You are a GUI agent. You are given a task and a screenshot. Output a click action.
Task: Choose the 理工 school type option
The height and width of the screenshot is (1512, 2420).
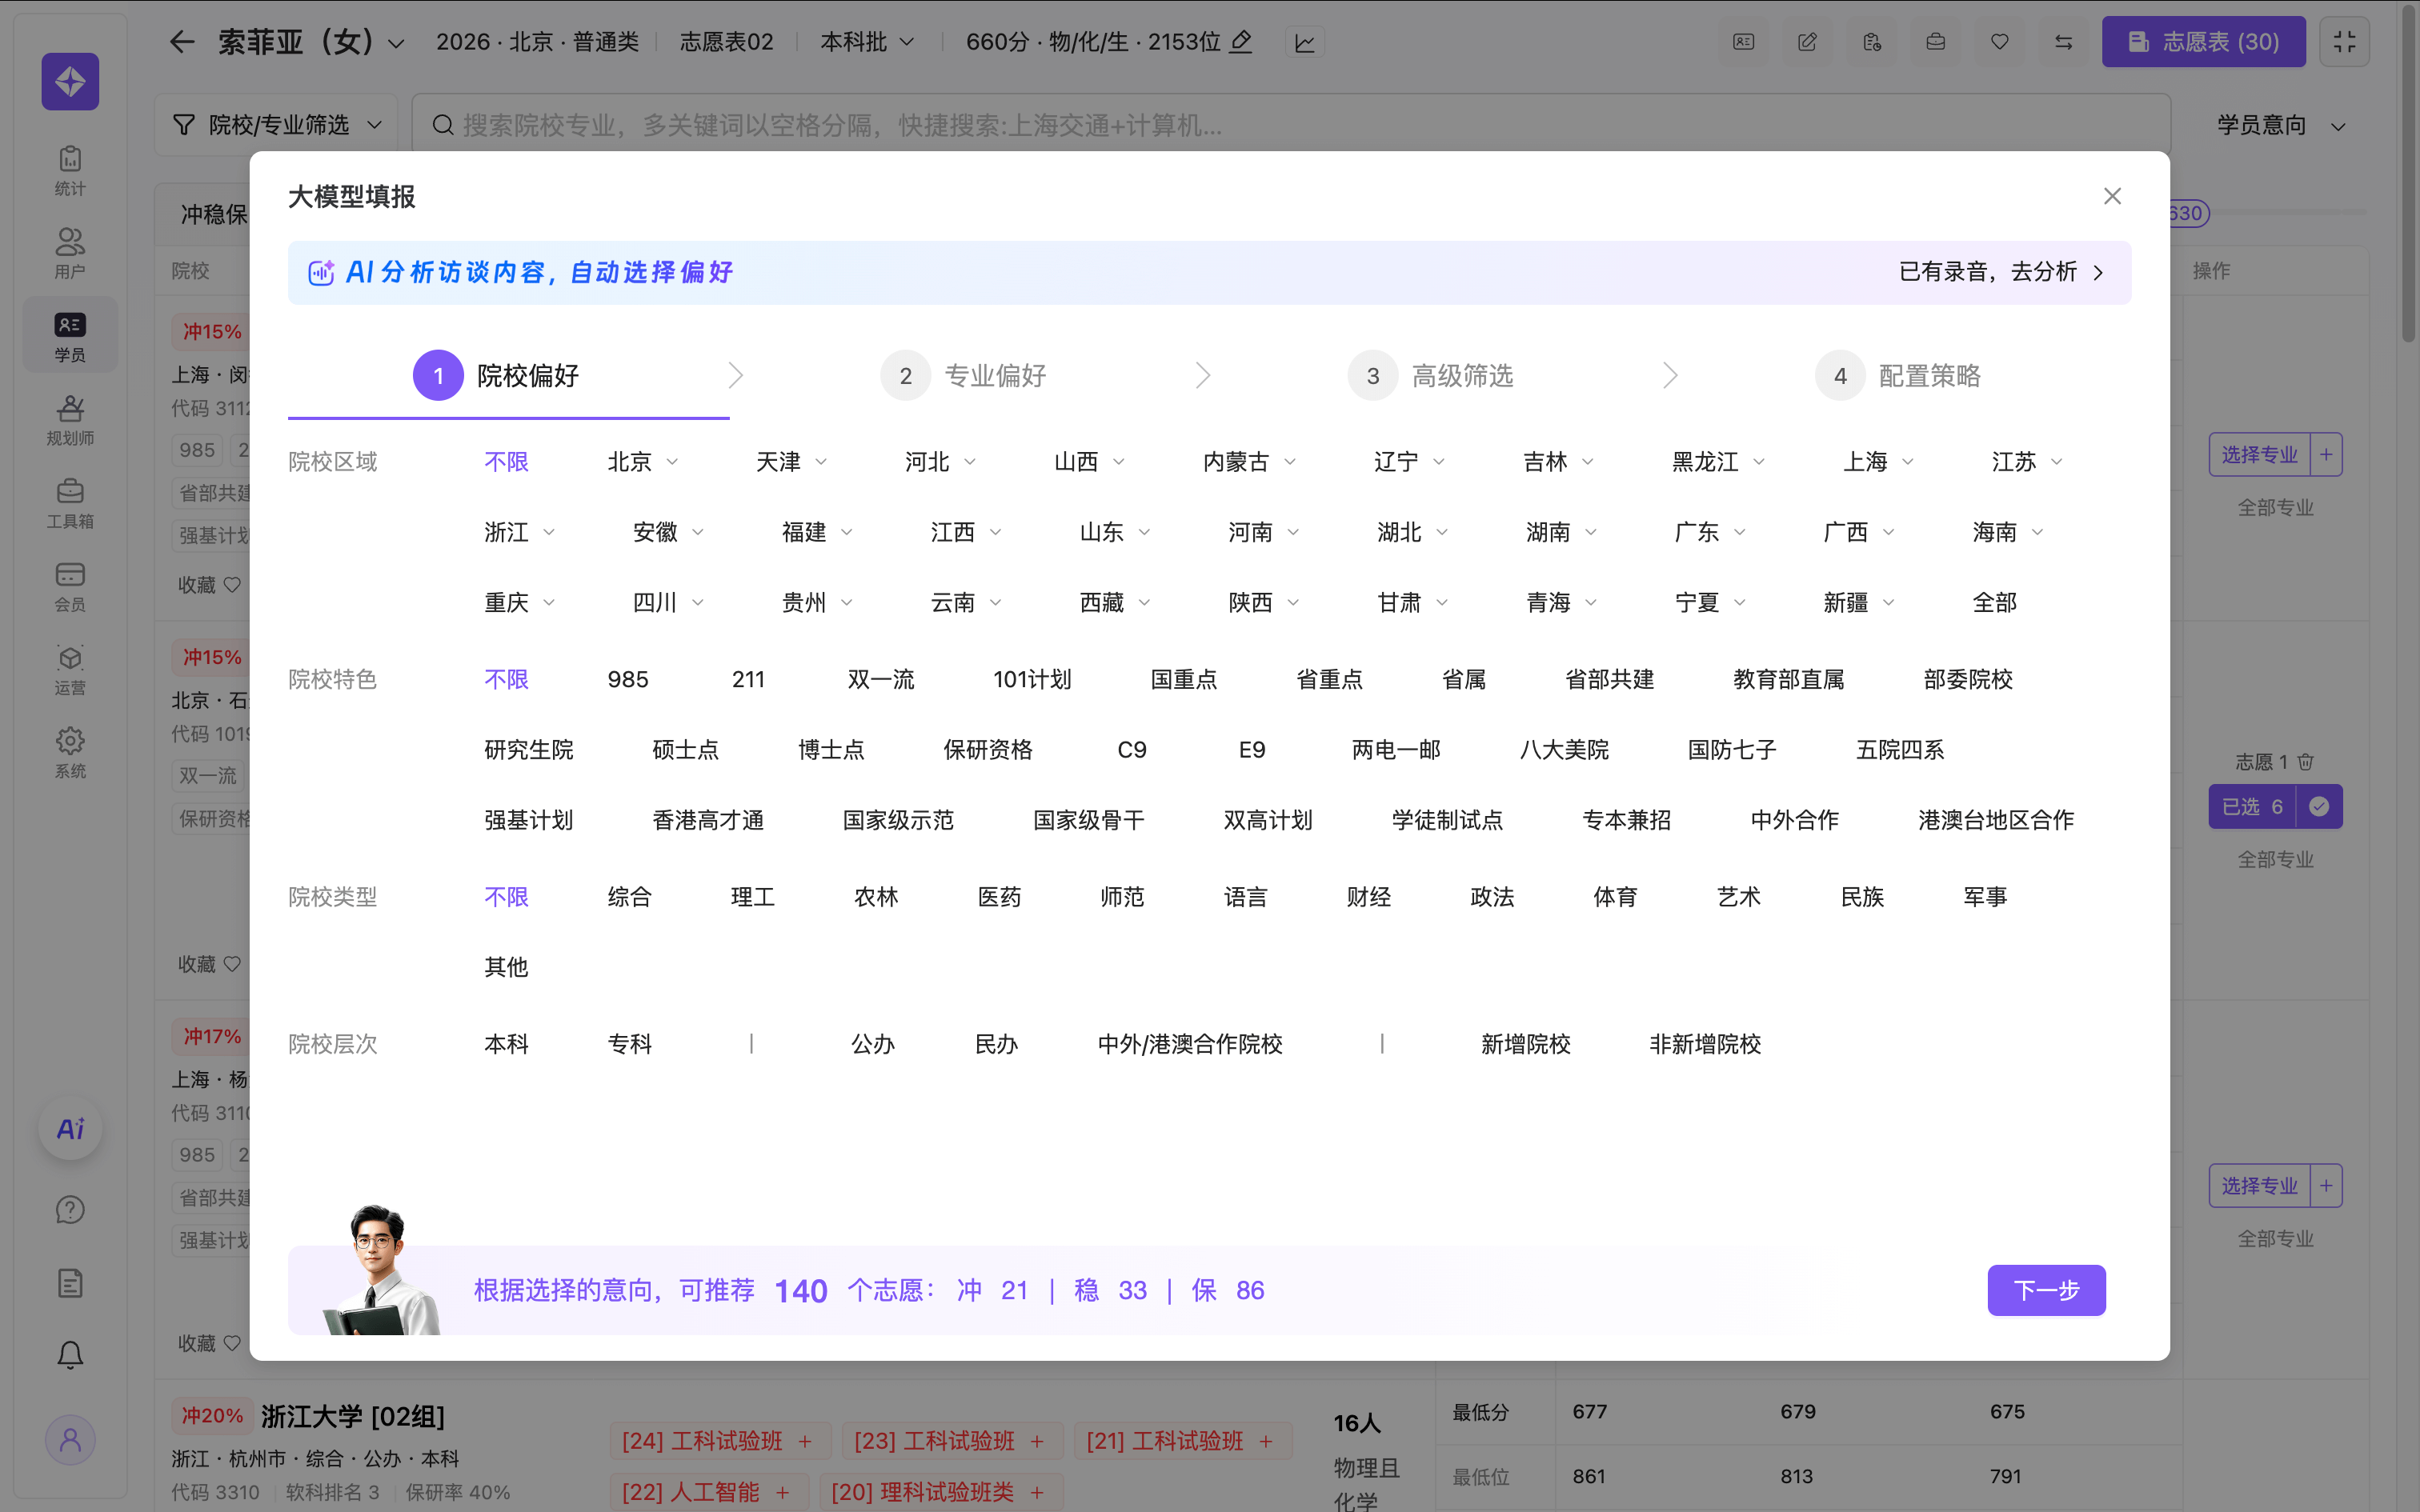tap(752, 897)
